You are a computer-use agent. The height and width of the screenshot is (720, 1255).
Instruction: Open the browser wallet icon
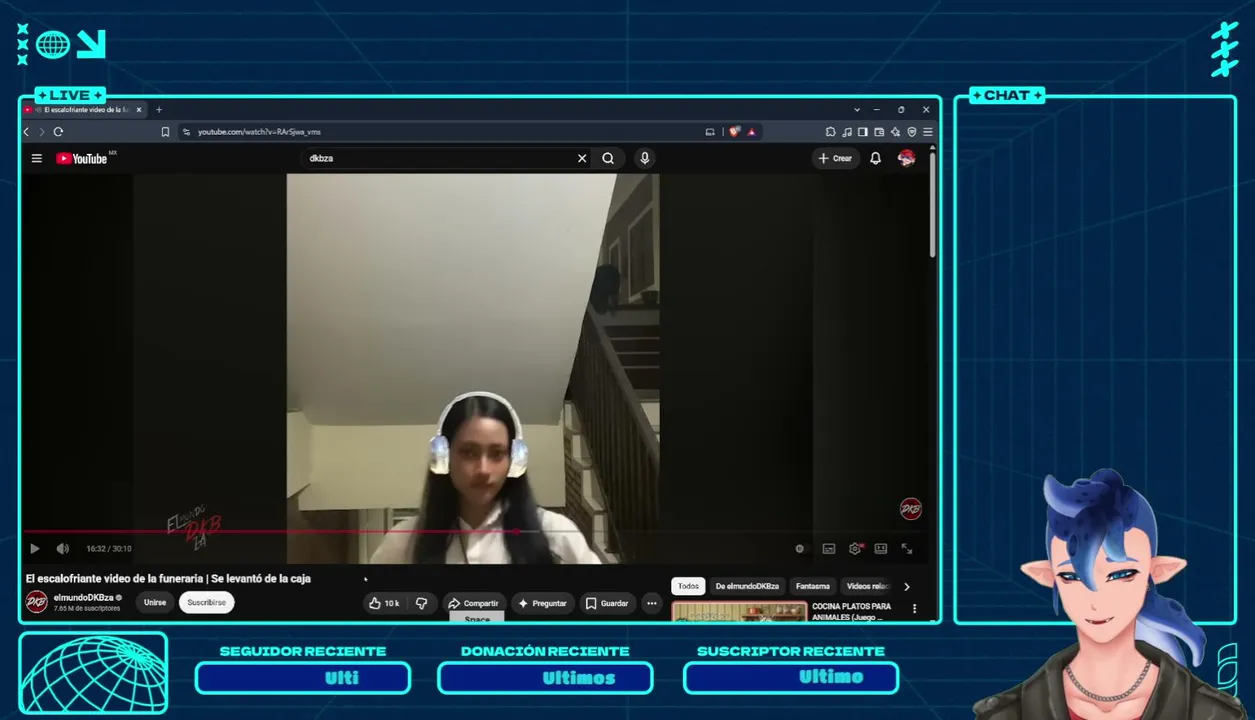pyautogui.click(x=879, y=131)
